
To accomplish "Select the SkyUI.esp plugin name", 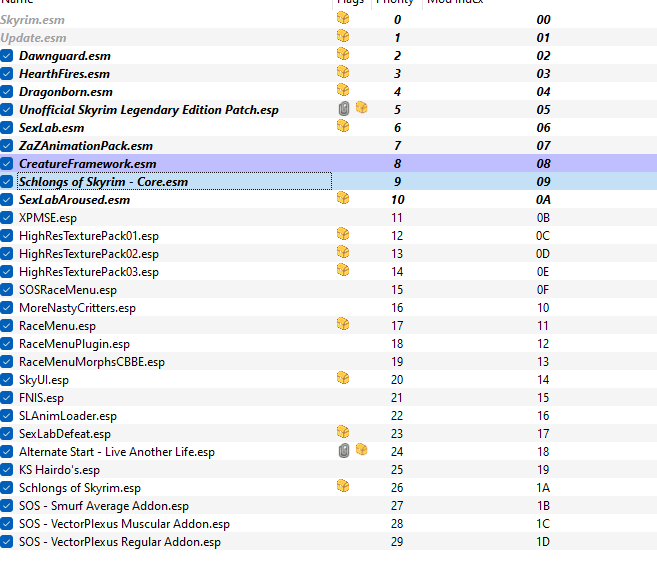I will point(44,380).
